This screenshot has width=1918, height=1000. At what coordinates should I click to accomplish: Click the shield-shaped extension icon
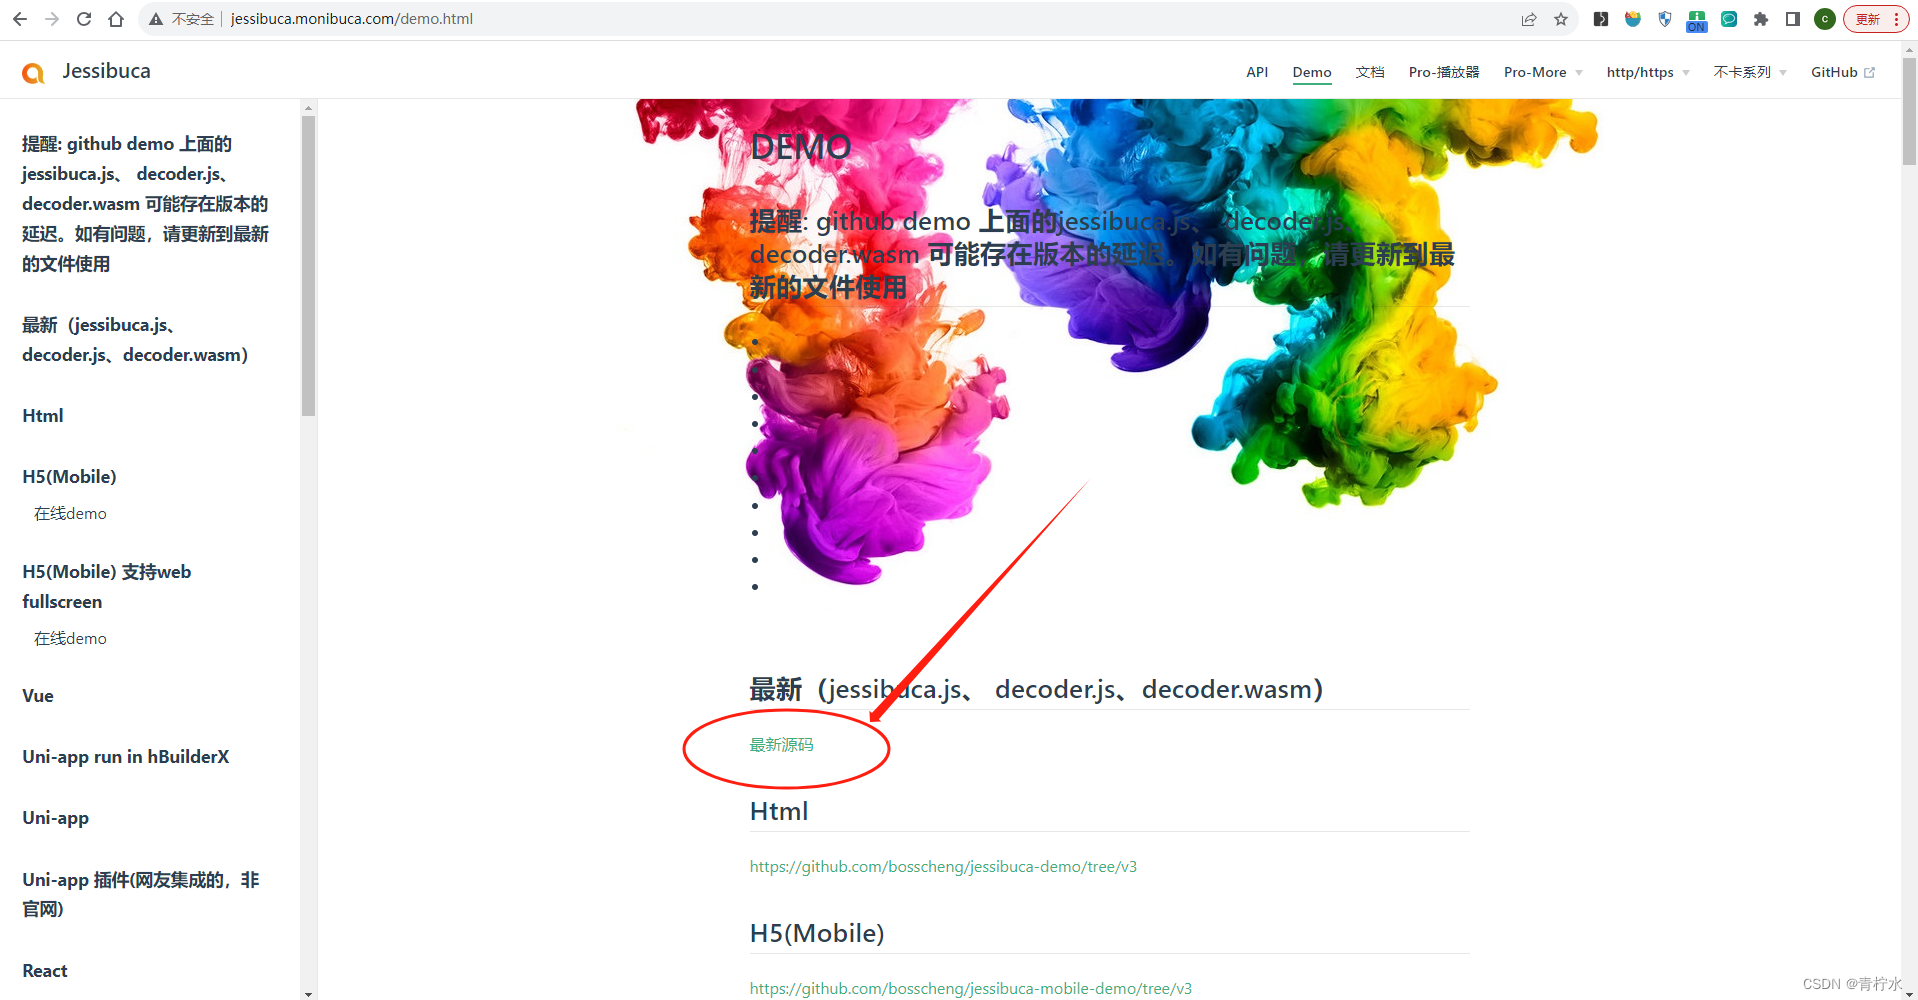pyautogui.click(x=1664, y=19)
